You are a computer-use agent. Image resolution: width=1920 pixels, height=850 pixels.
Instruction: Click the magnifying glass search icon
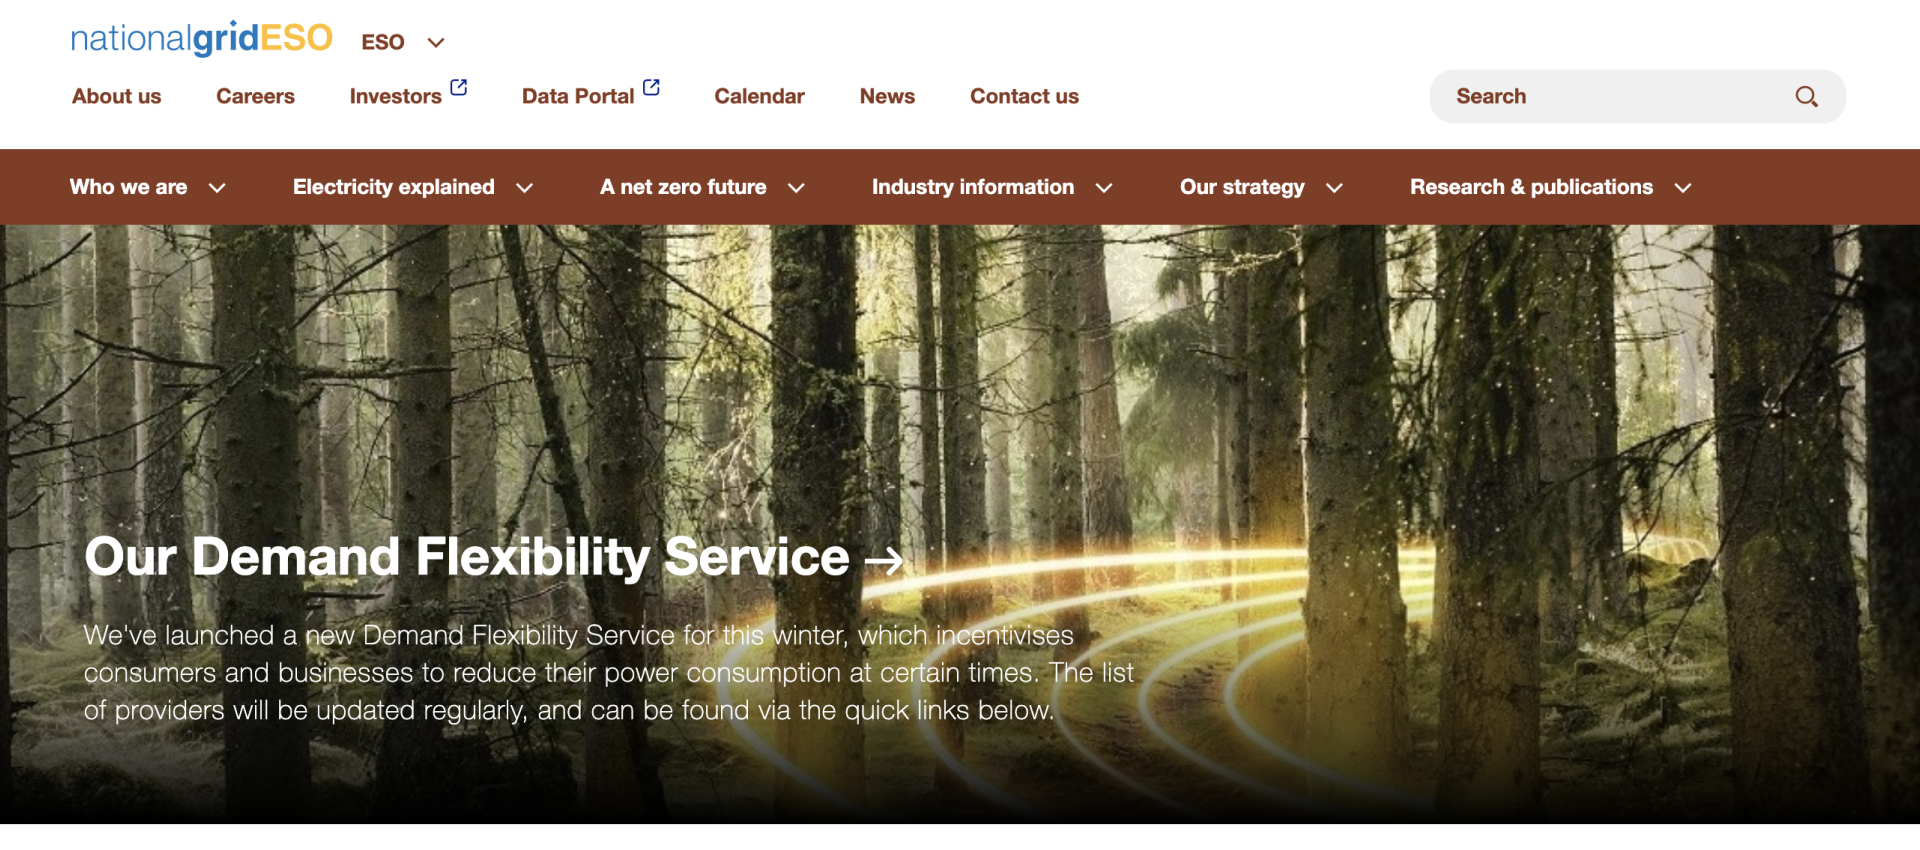1806,97
